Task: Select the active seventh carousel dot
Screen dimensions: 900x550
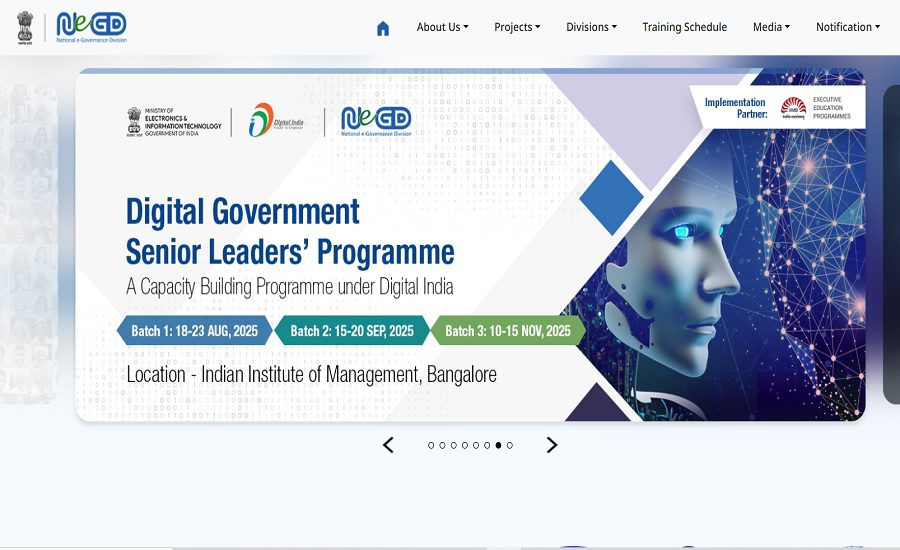Action: (498, 446)
